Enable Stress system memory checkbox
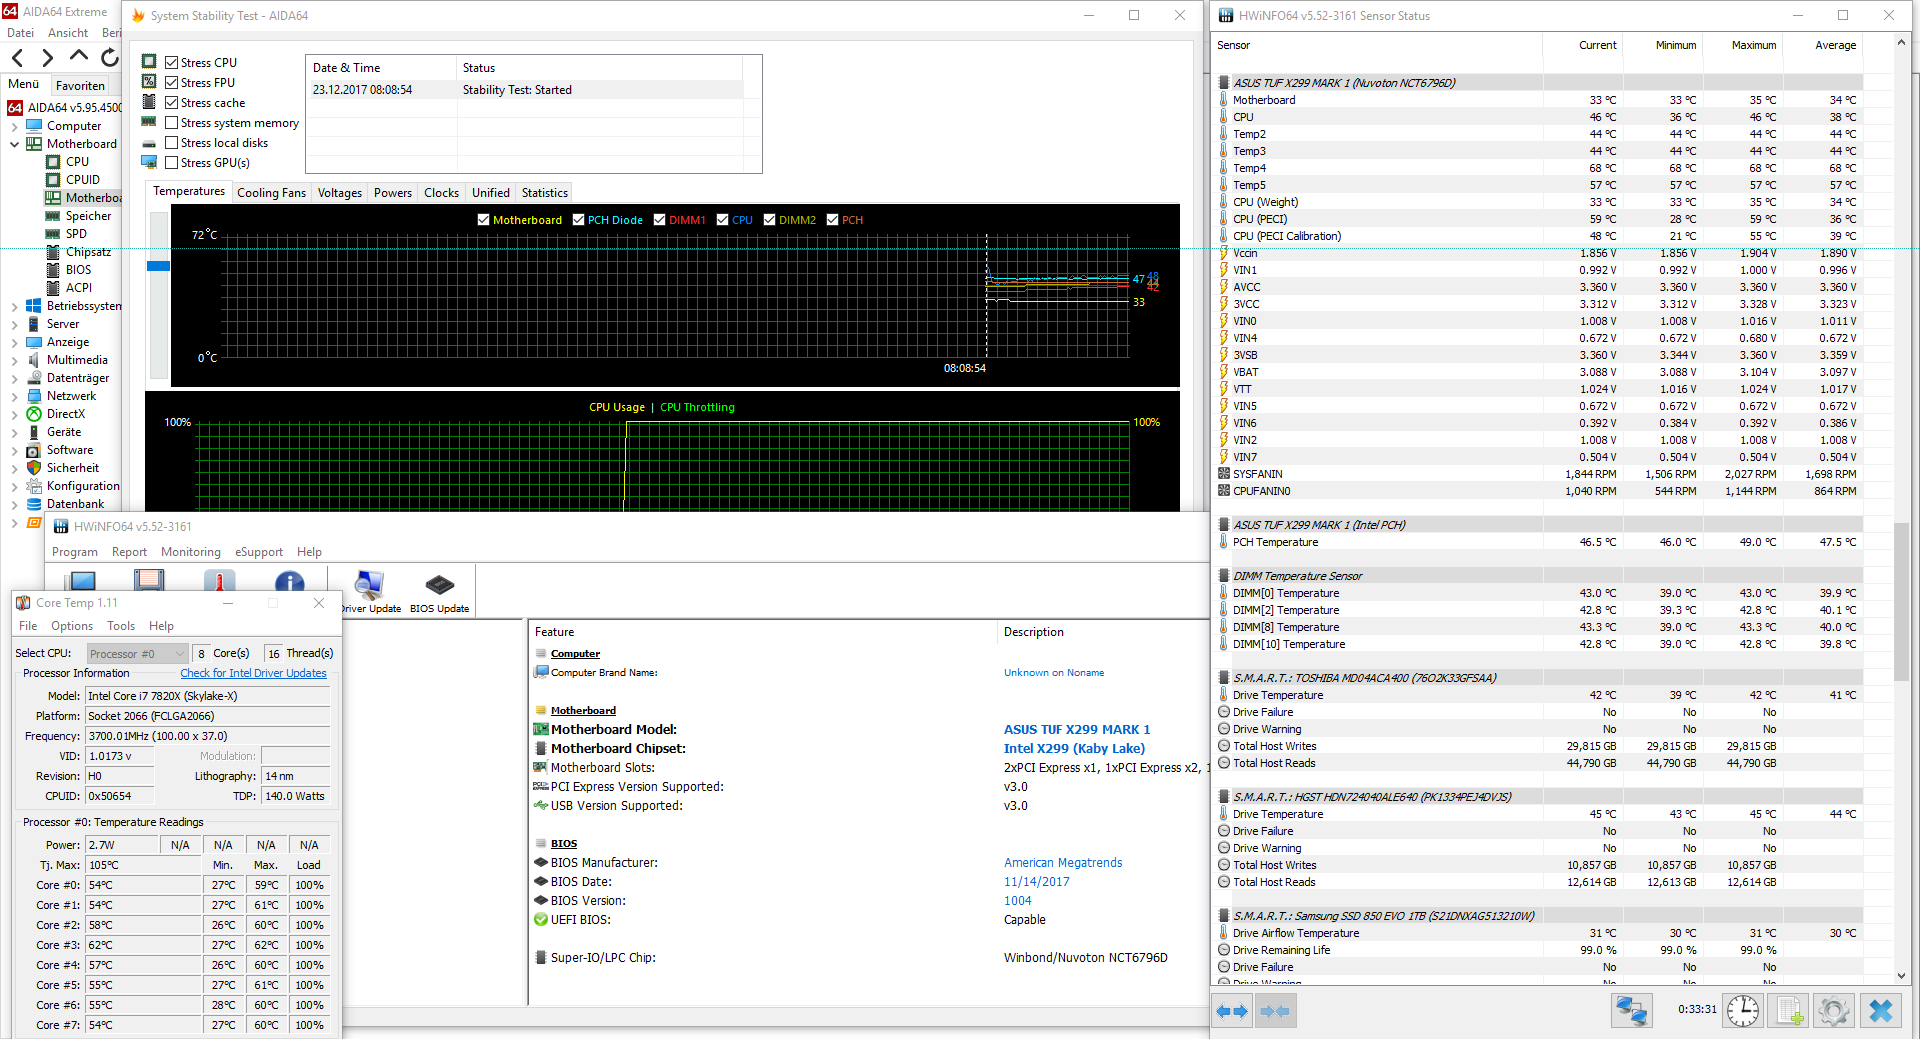Viewport: 1920px width, 1039px height. [x=172, y=122]
